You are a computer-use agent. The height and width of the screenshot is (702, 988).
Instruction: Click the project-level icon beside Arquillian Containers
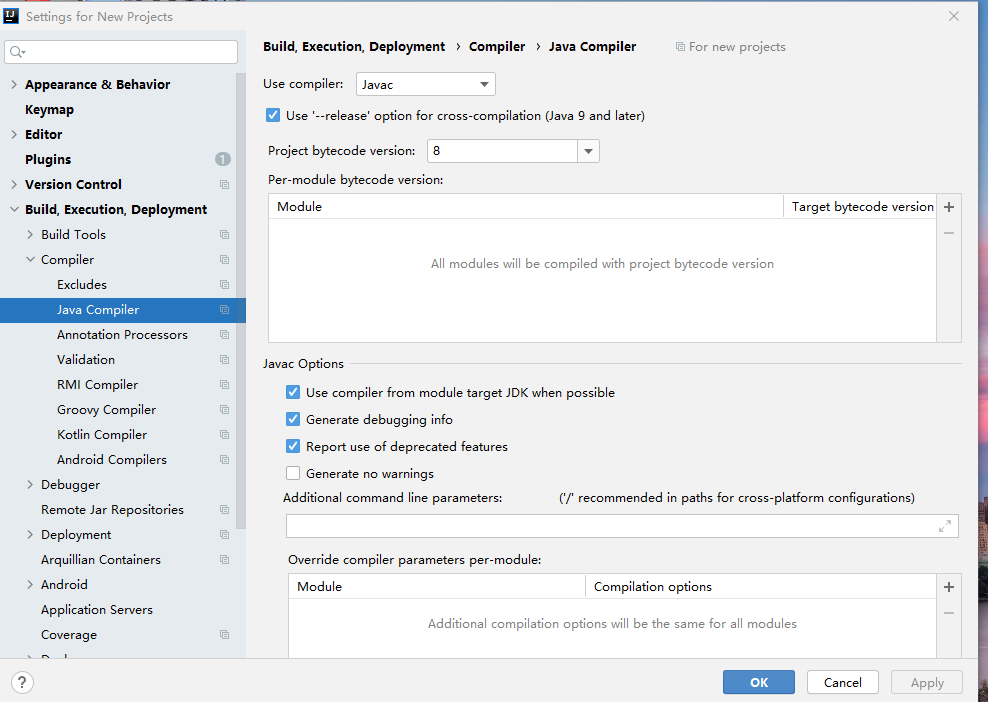coord(224,560)
